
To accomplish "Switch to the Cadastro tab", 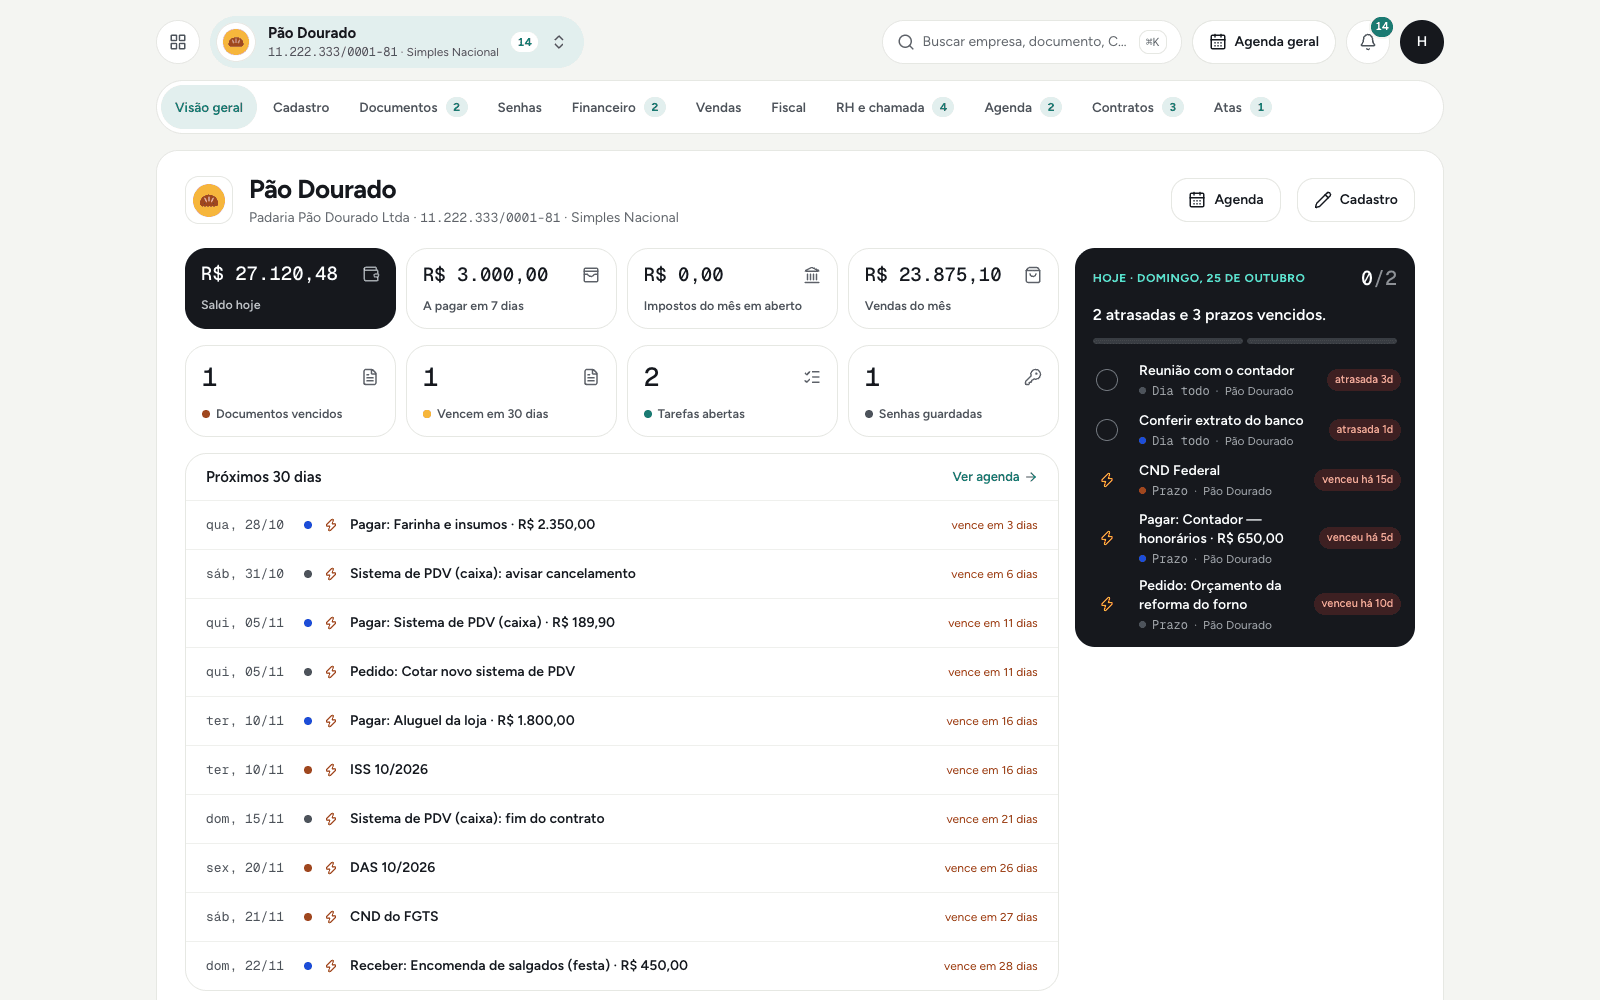I will click(x=301, y=107).
